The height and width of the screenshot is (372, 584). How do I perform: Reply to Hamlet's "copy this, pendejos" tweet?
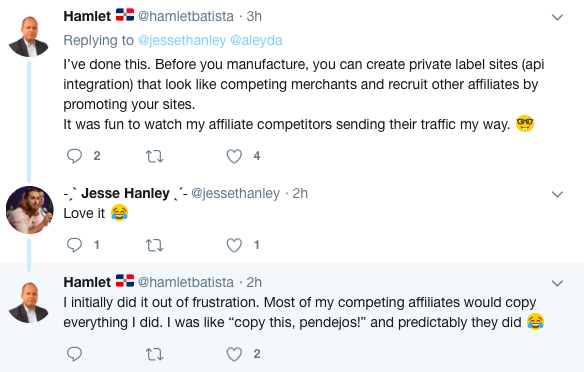click(74, 354)
